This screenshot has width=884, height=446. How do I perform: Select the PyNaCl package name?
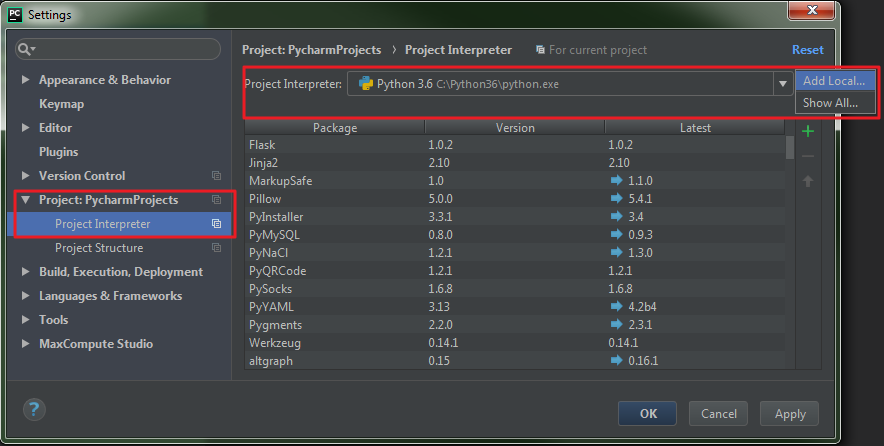(x=268, y=253)
